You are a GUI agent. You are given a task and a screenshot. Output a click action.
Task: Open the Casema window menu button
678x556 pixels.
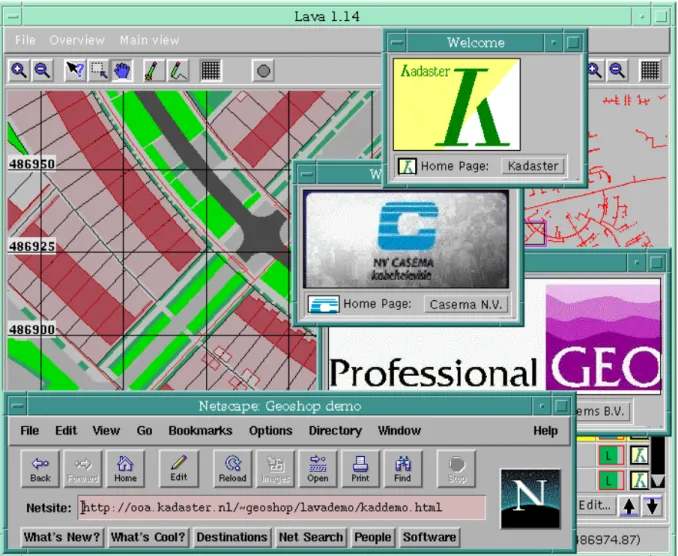pos(307,174)
